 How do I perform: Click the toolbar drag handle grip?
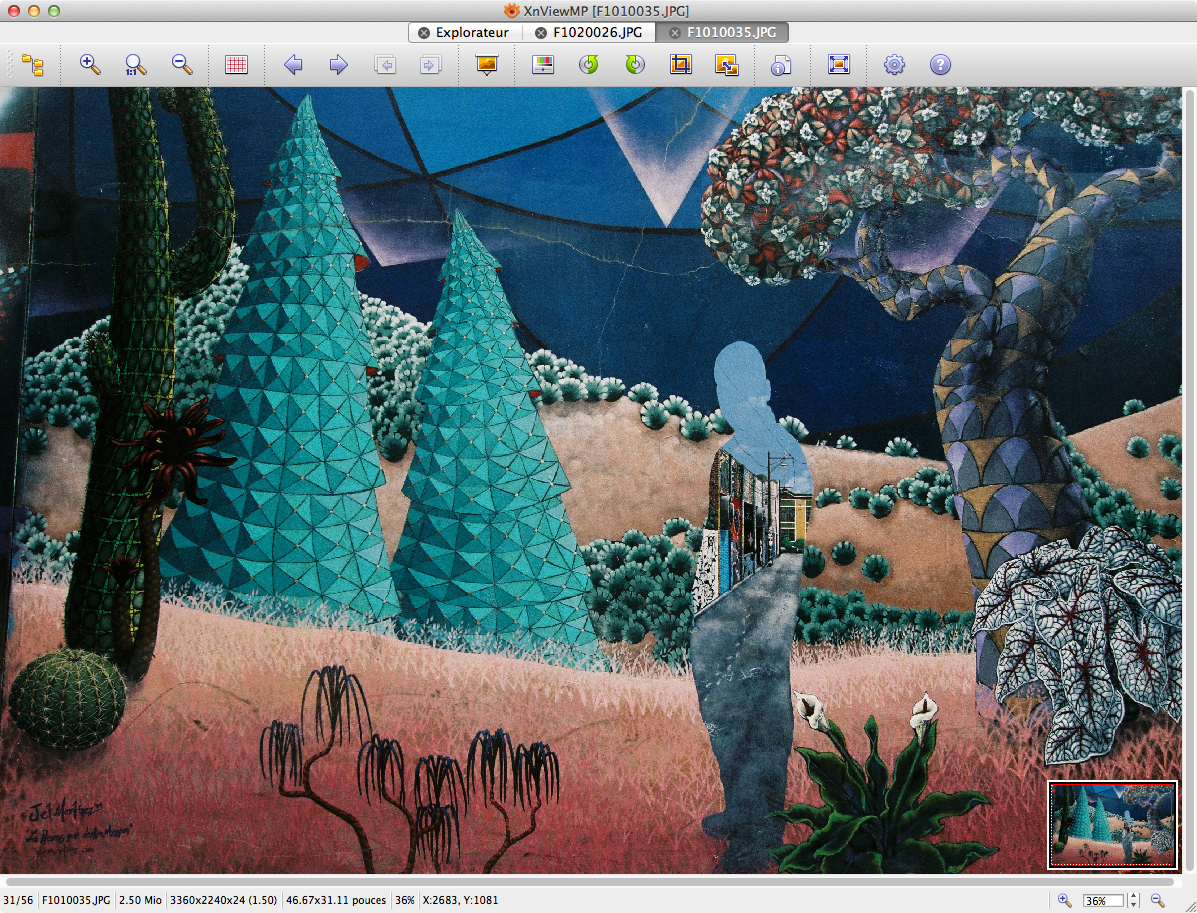pyautogui.click(x=10, y=65)
